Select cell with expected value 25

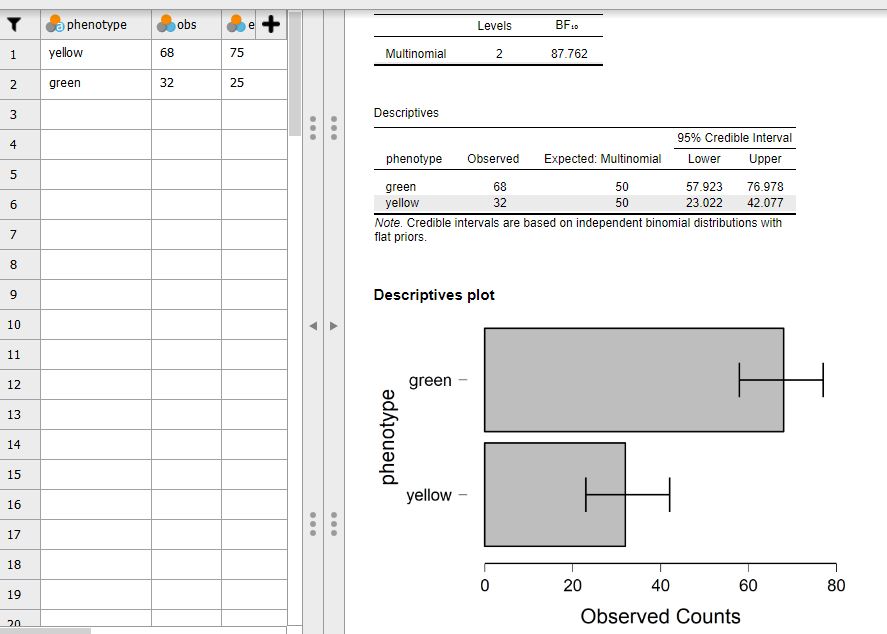254,84
